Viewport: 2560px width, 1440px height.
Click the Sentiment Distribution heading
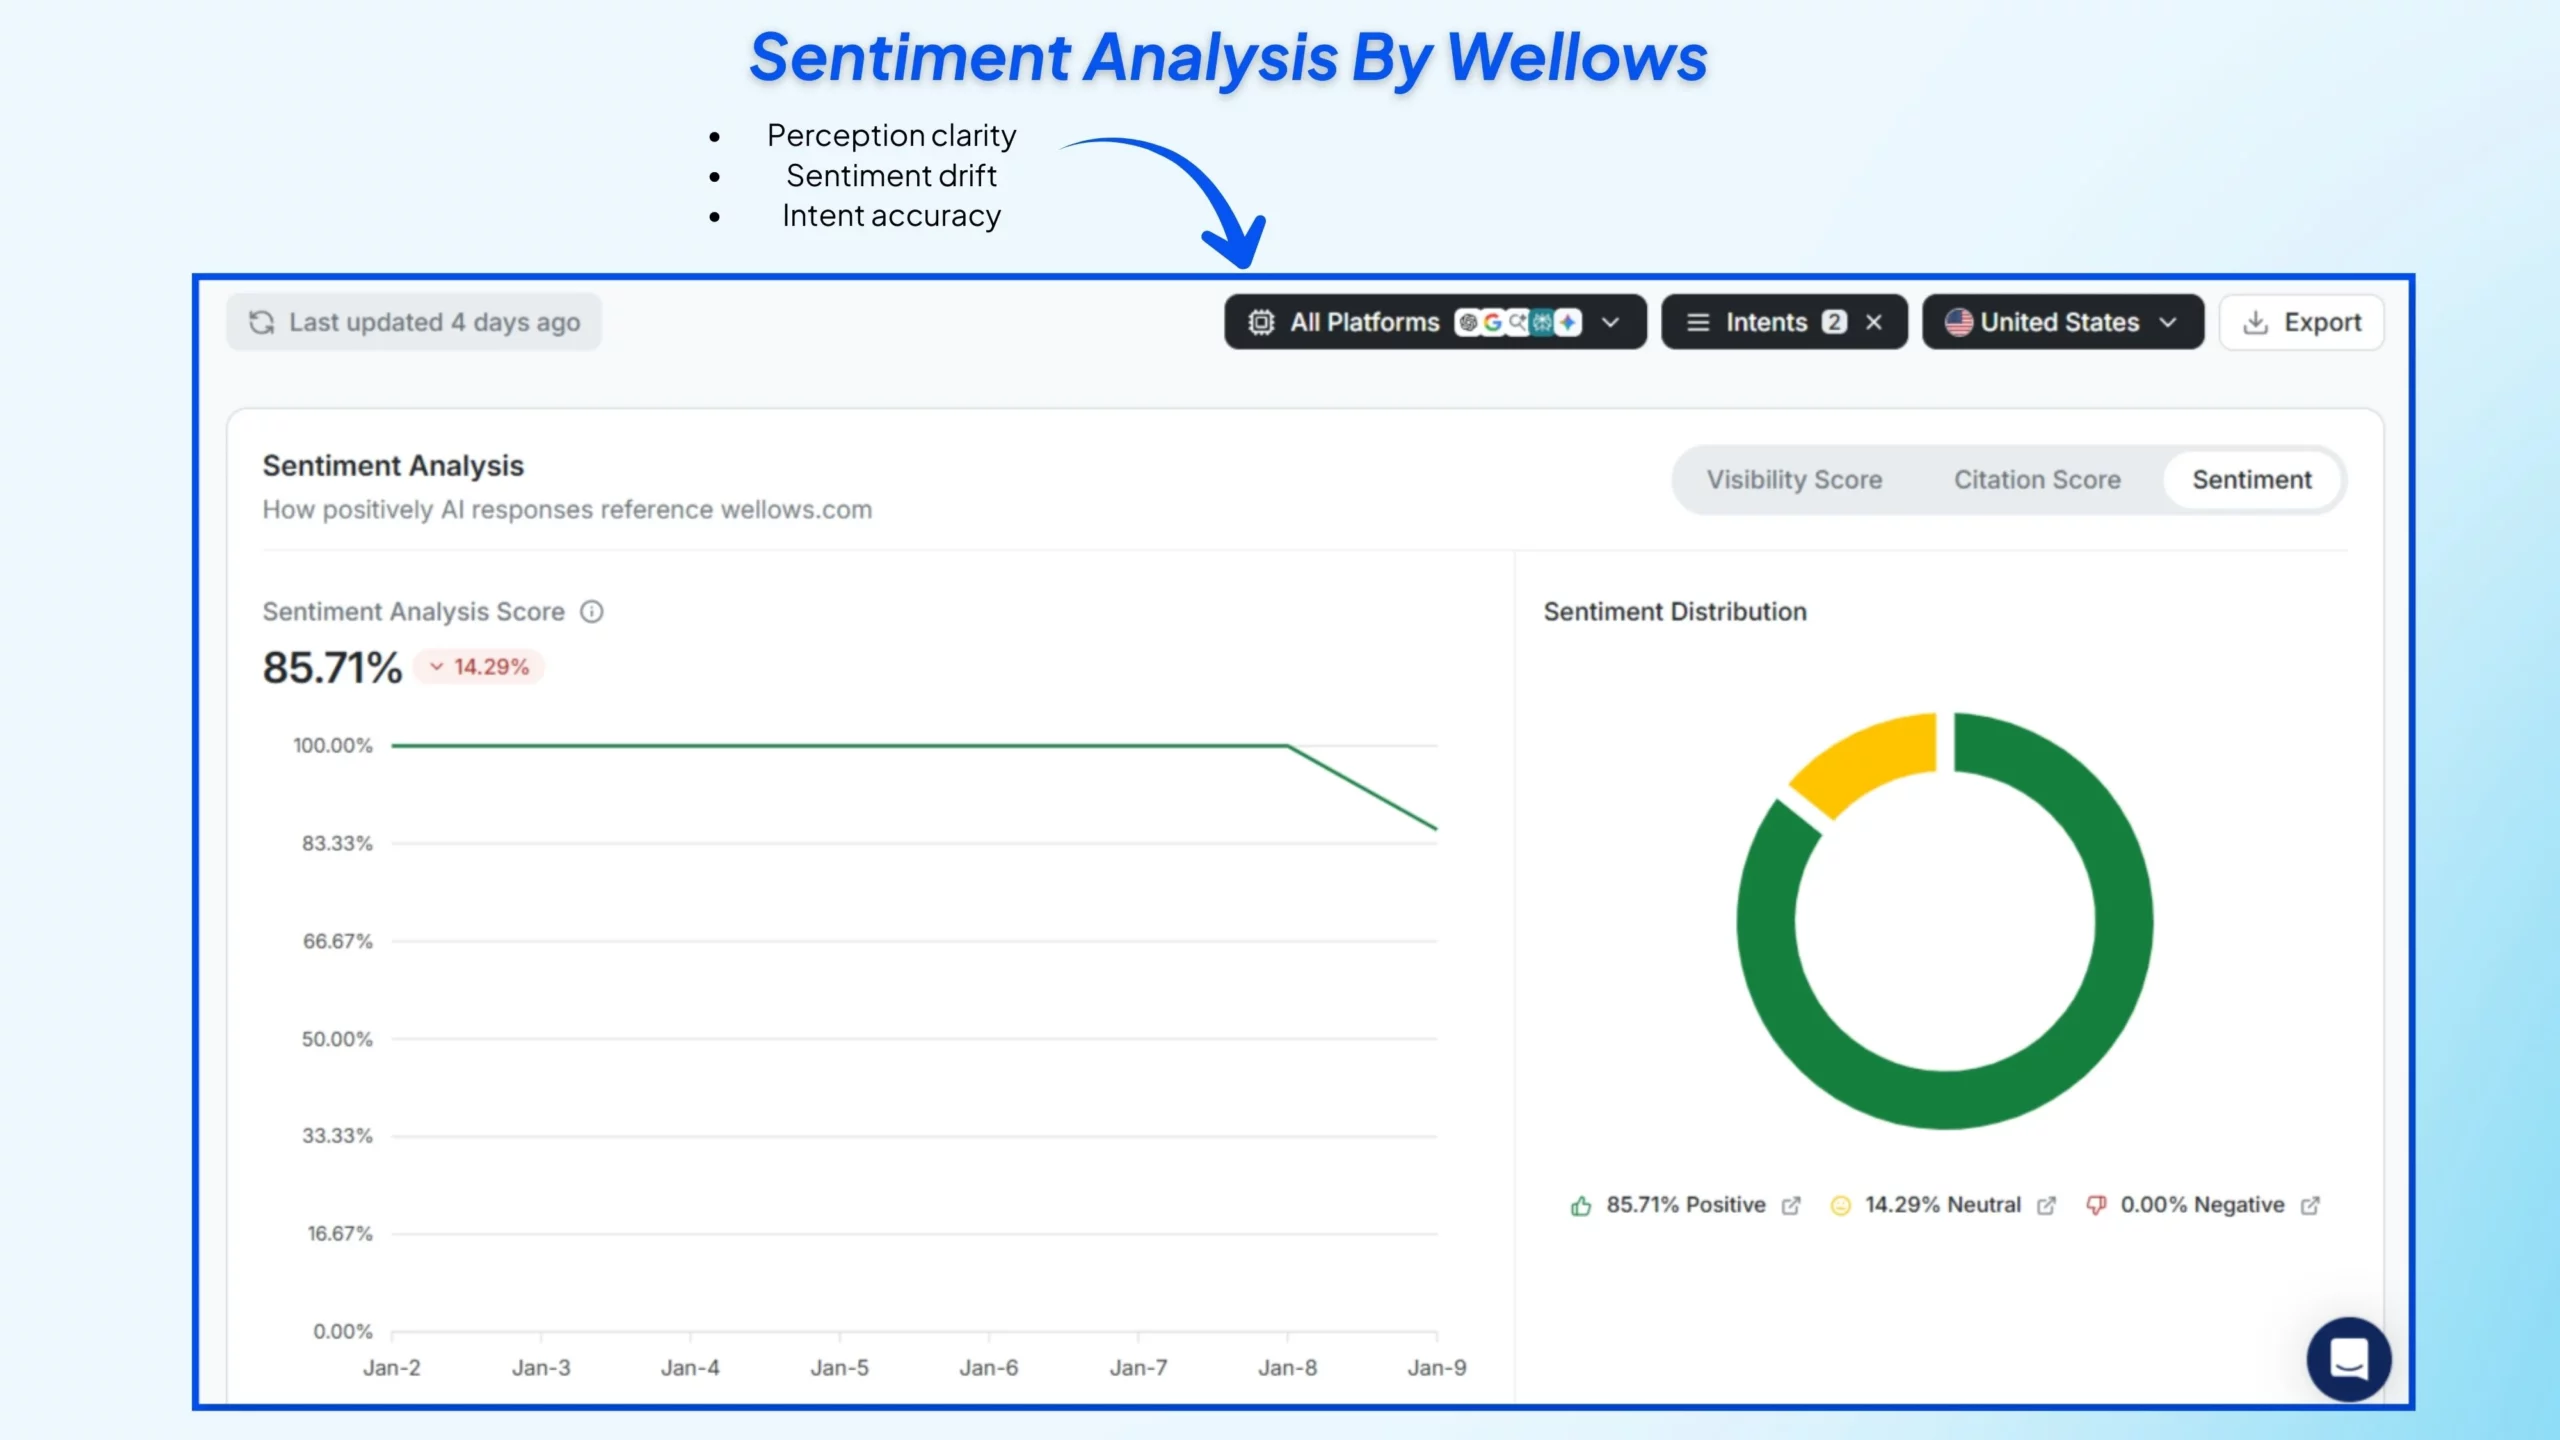point(1675,611)
